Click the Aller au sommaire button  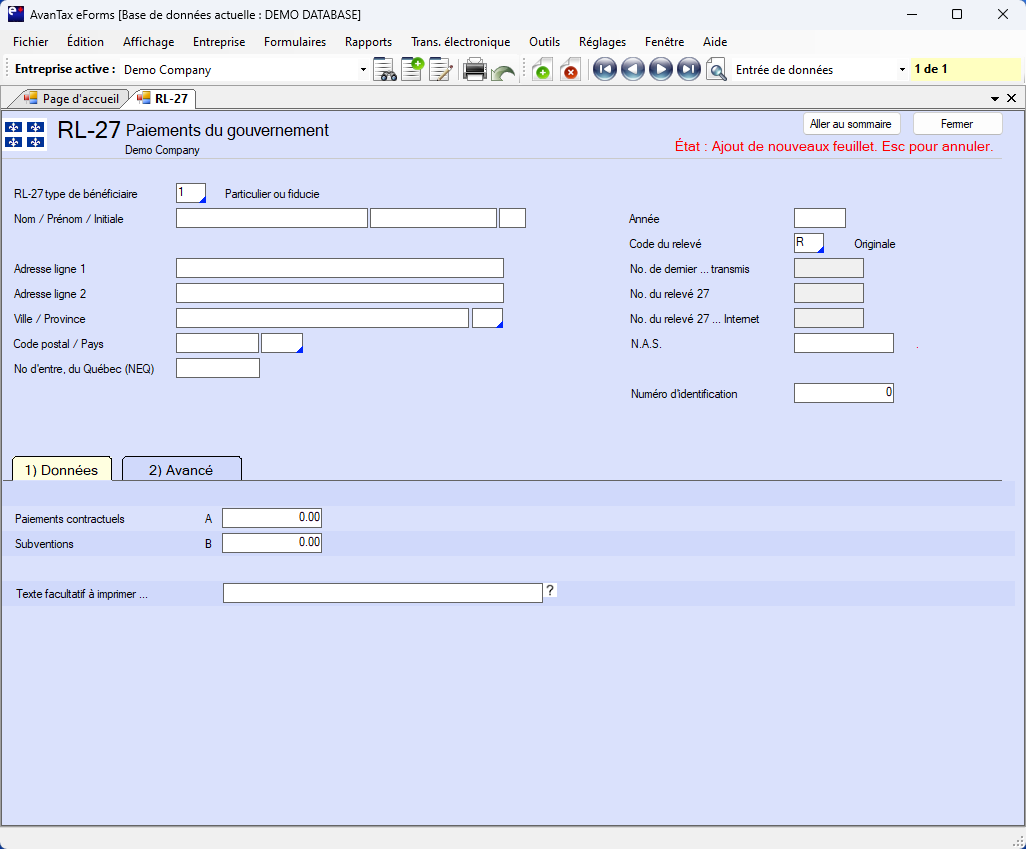(850, 124)
